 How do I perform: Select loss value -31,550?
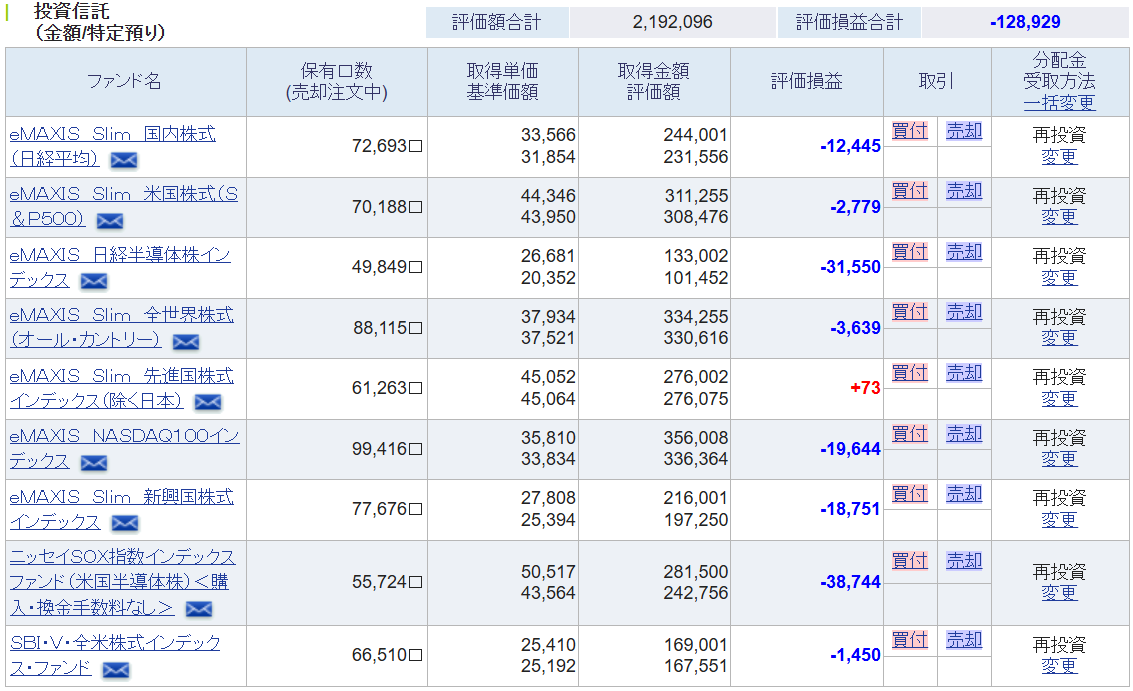click(x=850, y=267)
